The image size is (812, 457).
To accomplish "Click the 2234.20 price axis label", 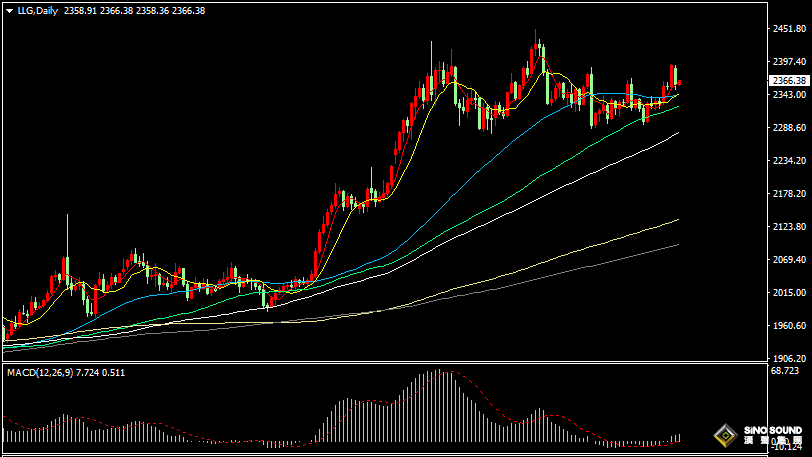I will pos(787,161).
